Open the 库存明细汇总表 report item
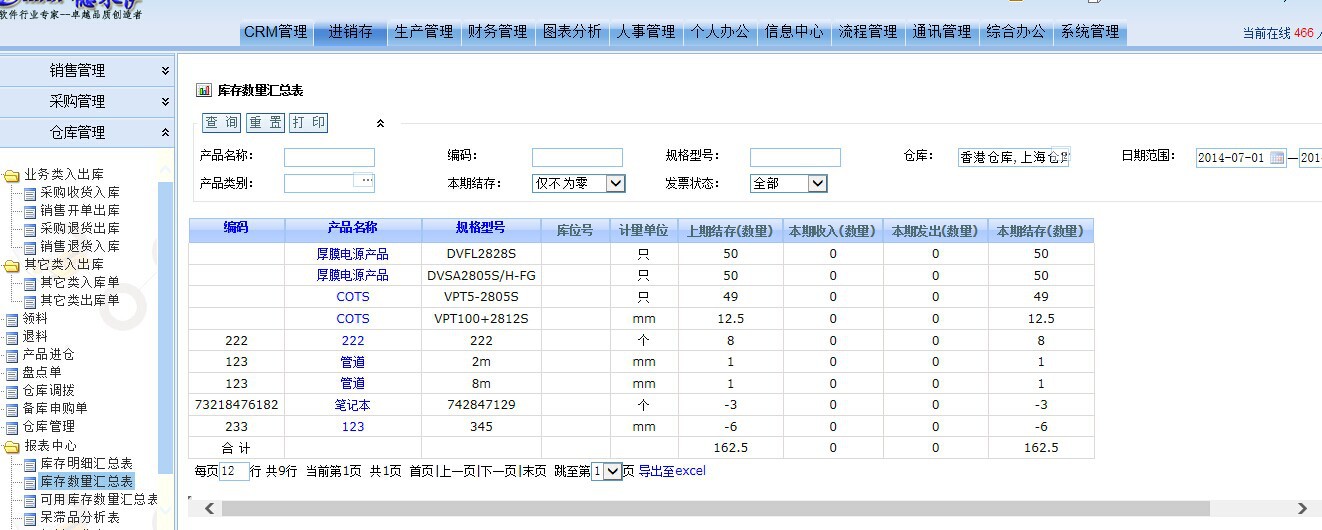The height and width of the screenshot is (530, 1322). coord(86,464)
